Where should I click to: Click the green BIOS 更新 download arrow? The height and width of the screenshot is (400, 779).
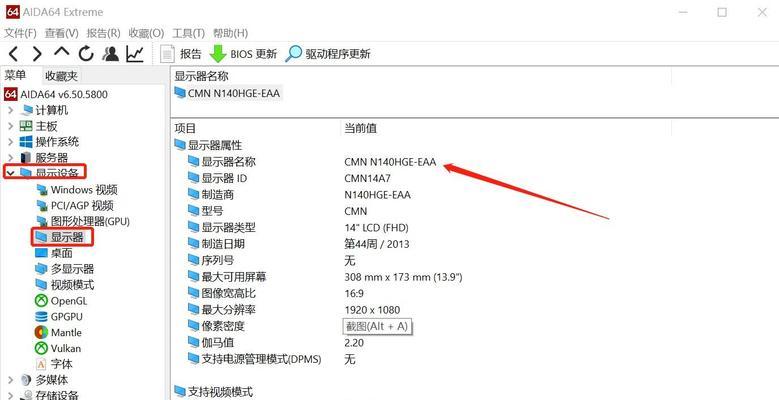(x=218, y=54)
